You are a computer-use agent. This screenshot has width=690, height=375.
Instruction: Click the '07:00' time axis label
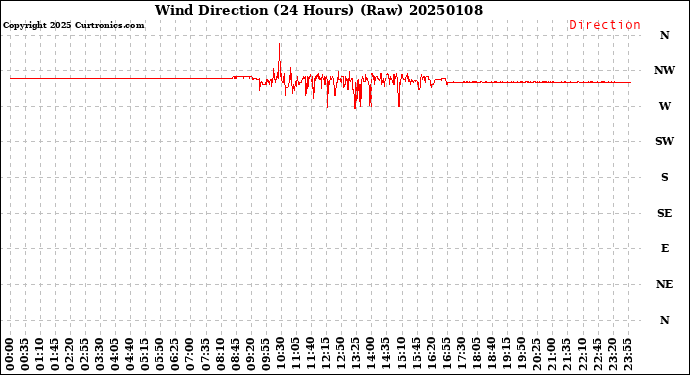[x=190, y=354]
